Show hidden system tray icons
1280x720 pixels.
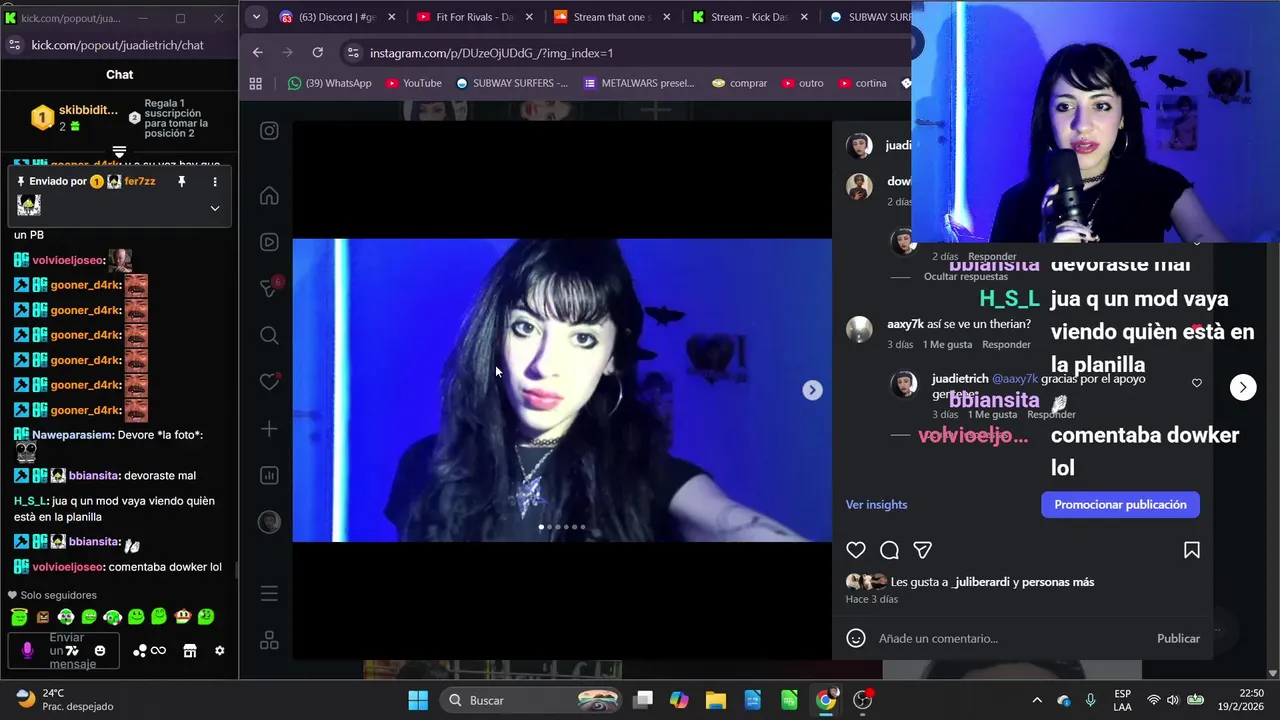tap(1037, 700)
